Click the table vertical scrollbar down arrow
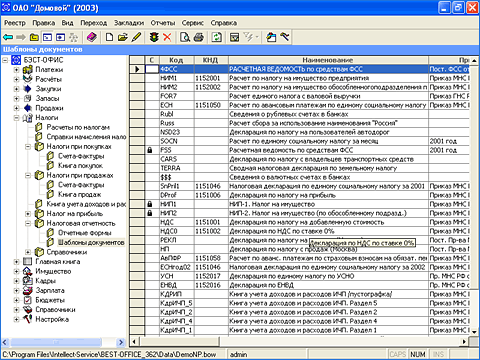 pos(474,332)
